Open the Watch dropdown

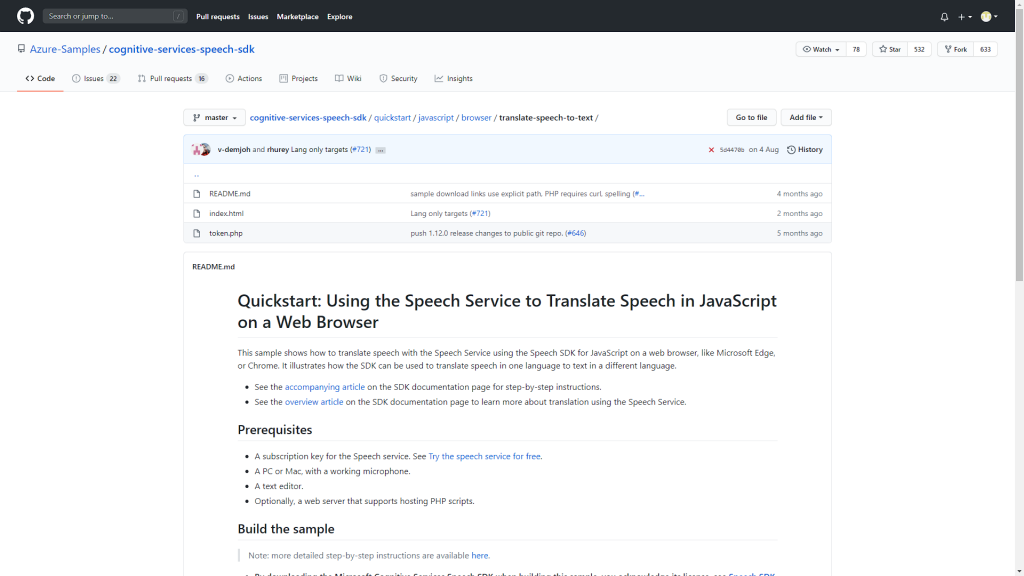pyautogui.click(x=821, y=49)
